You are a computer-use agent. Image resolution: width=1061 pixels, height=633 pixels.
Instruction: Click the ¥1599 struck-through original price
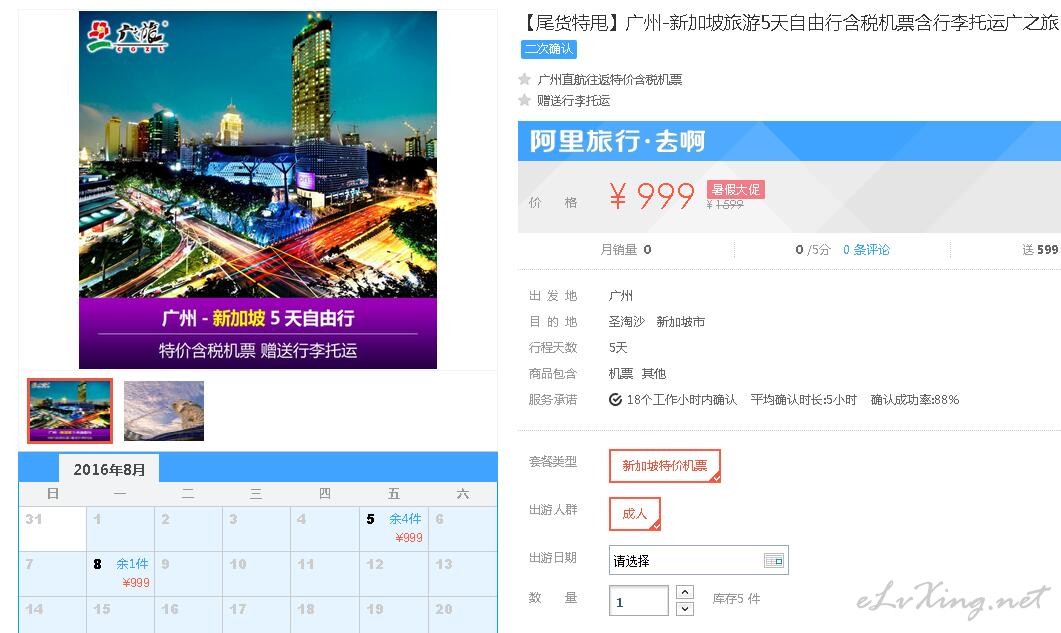tap(725, 204)
